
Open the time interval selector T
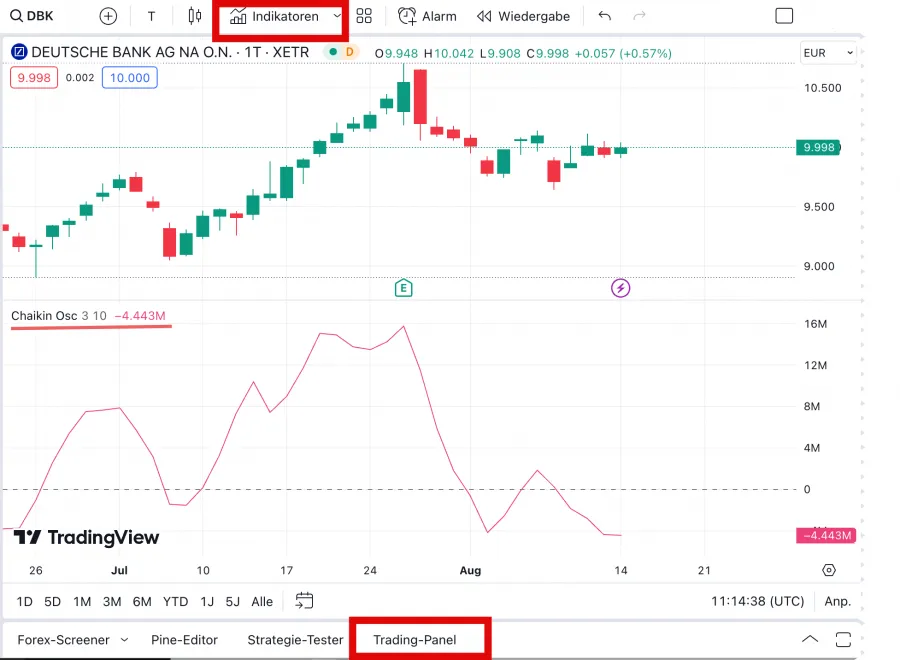(x=151, y=16)
